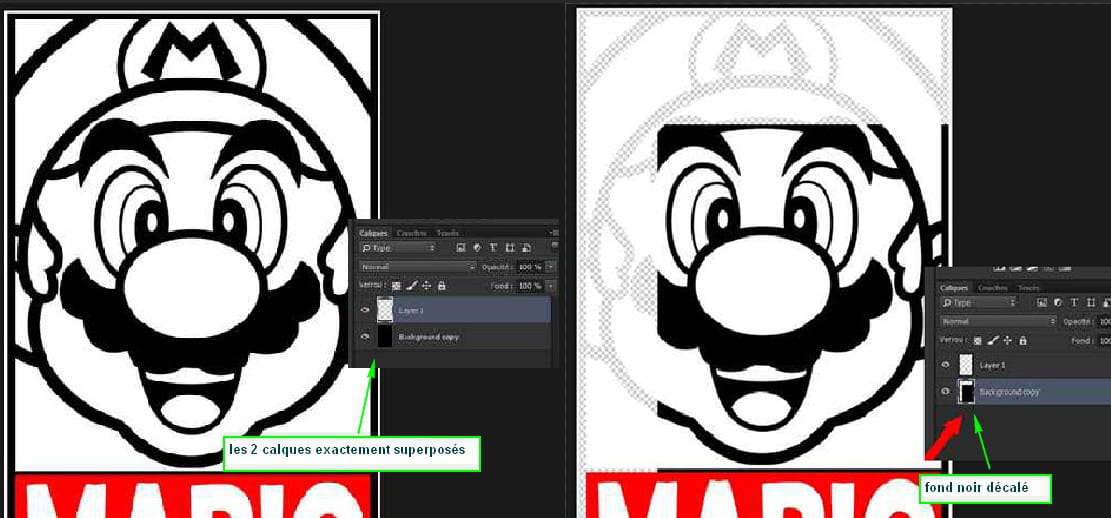1111x518 pixels.
Task: Filter shape layers in the left panel
Action: pos(510,248)
